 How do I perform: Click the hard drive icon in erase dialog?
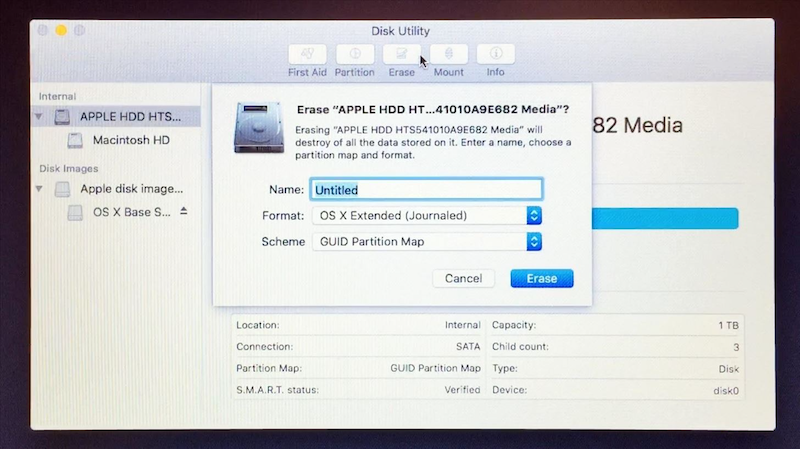tap(258, 127)
